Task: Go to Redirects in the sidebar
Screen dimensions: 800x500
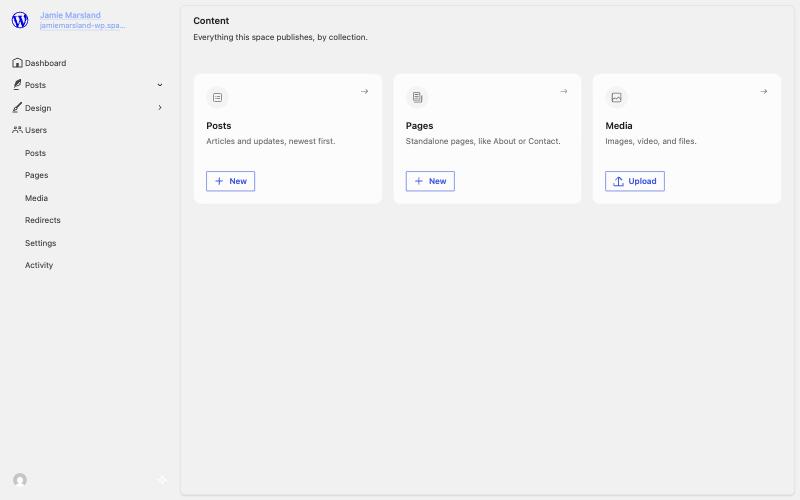Action: coord(43,220)
